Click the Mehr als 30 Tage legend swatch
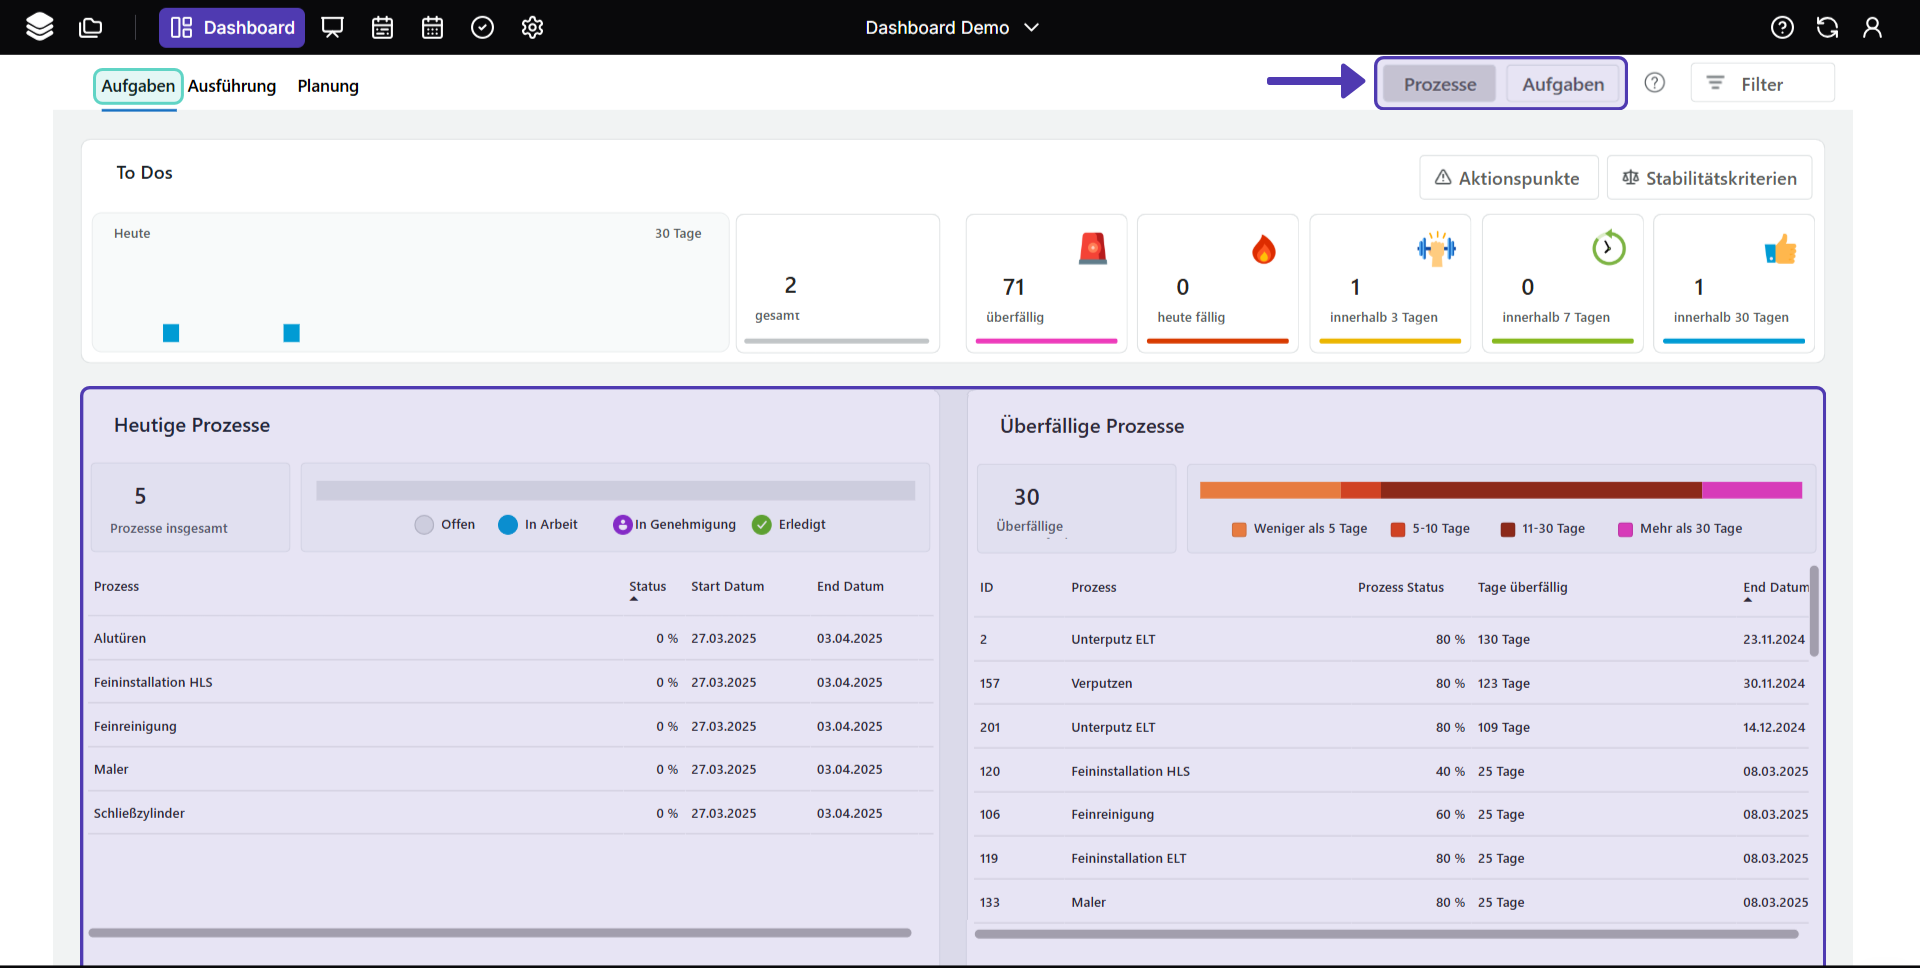Viewport: 1920px width, 968px height. pos(1625,529)
